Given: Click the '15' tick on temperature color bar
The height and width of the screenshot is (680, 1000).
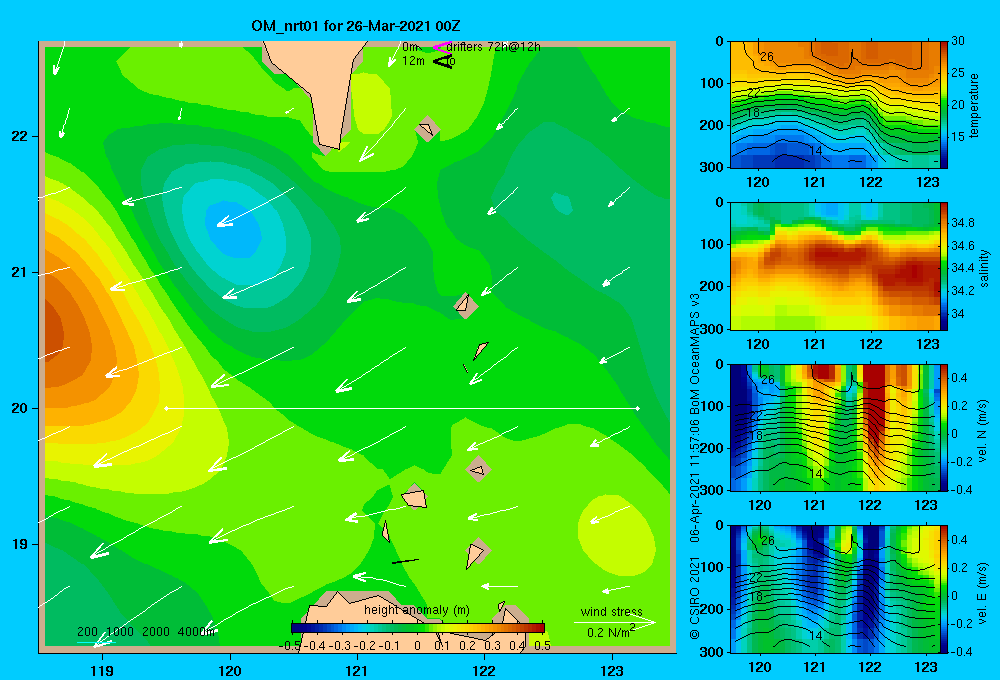Looking at the screenshot, I should 958,137.
